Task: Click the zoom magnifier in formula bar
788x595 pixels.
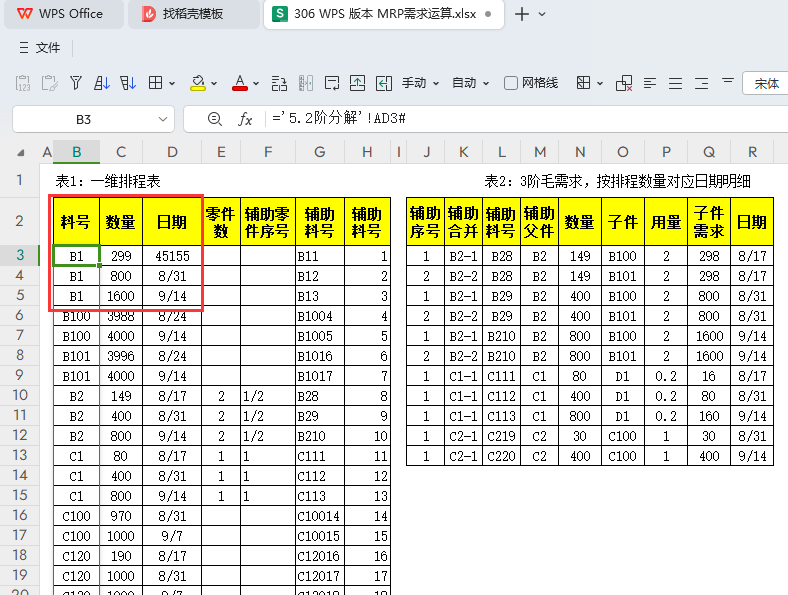Action: (x=215, y=119)
